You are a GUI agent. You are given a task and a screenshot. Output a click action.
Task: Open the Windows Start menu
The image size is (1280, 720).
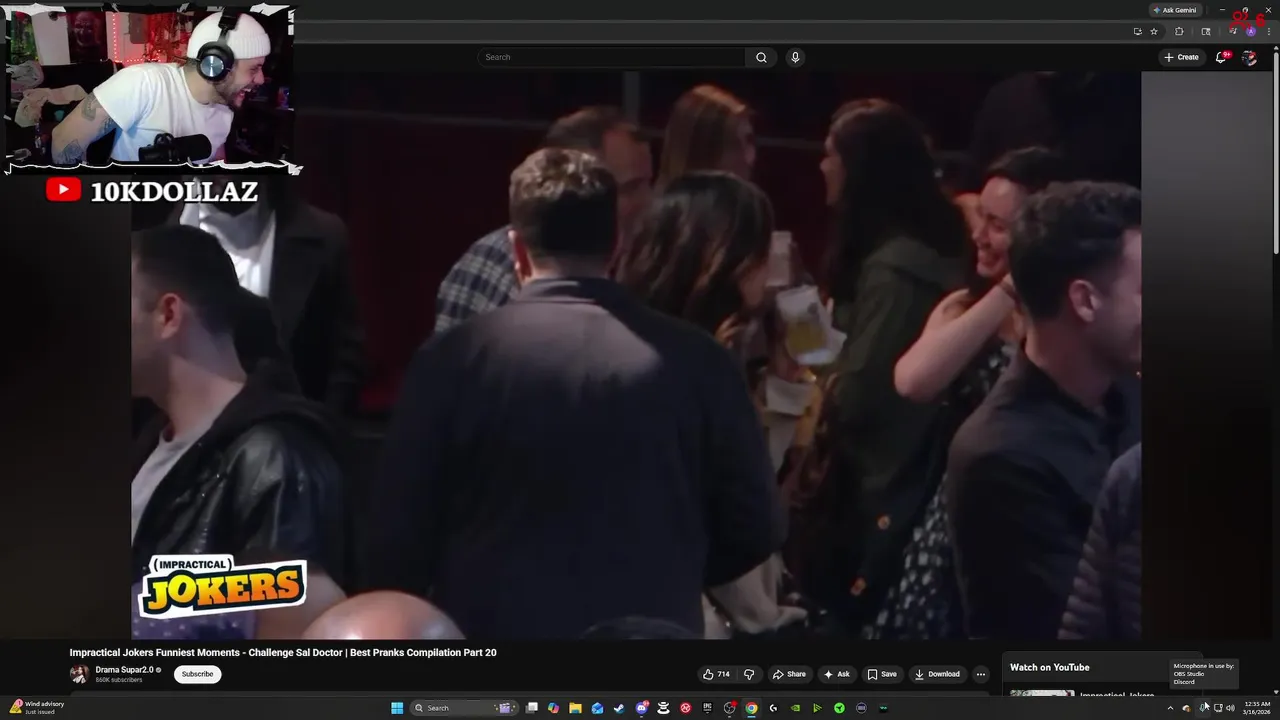coord(397,708)
